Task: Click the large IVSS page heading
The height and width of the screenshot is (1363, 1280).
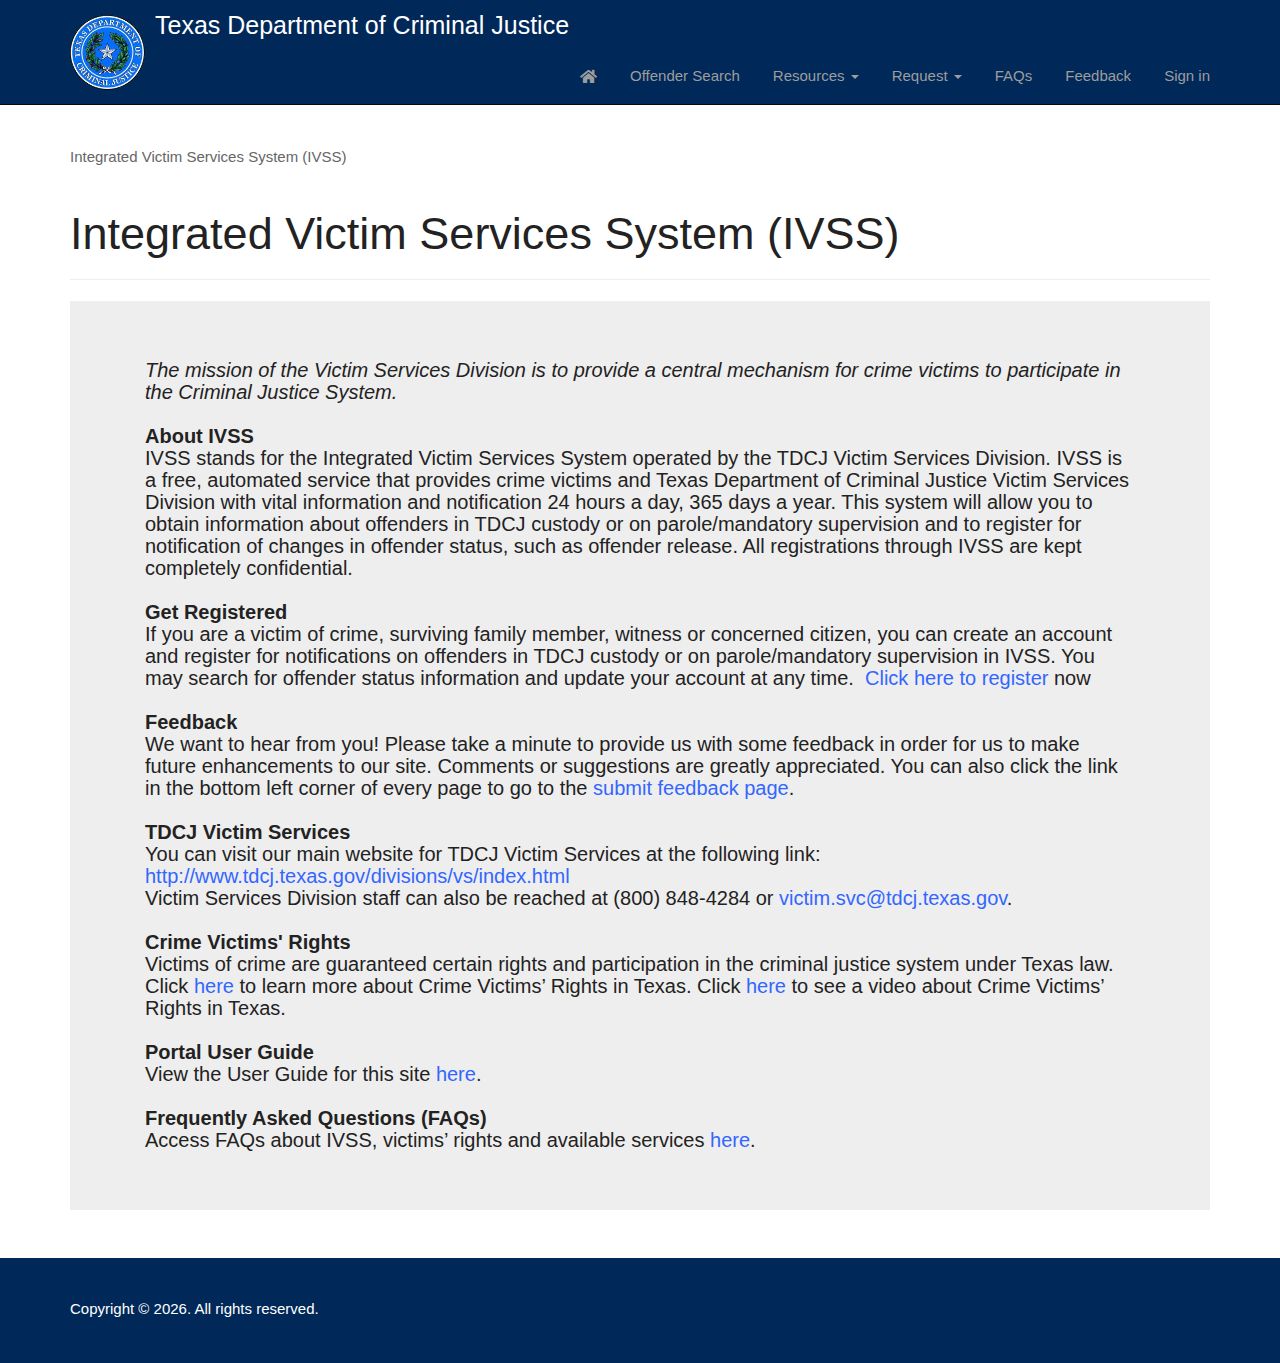Action: tap(485, 234)
